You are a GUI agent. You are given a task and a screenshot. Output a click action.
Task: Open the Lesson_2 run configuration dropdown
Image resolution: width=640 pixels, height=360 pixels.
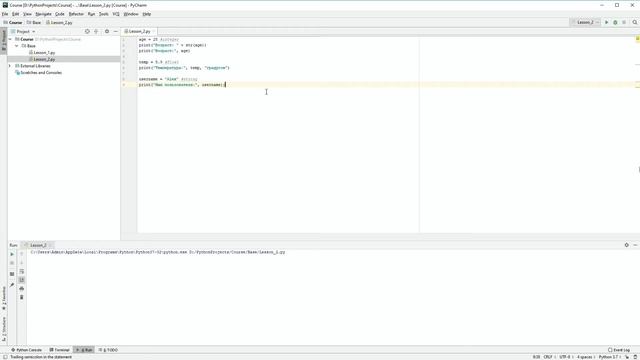coord(585,22)
